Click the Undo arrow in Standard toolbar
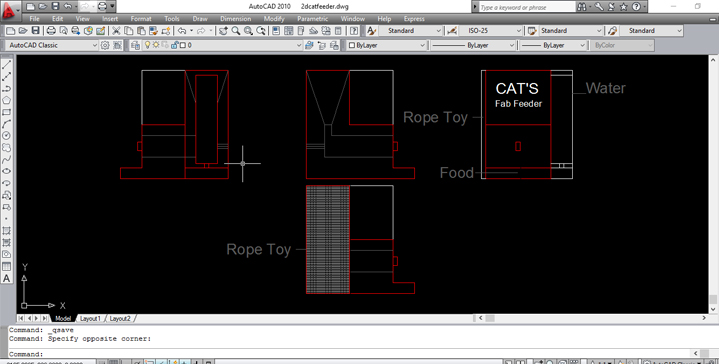 pyautogui.click(x=182, y=31)
